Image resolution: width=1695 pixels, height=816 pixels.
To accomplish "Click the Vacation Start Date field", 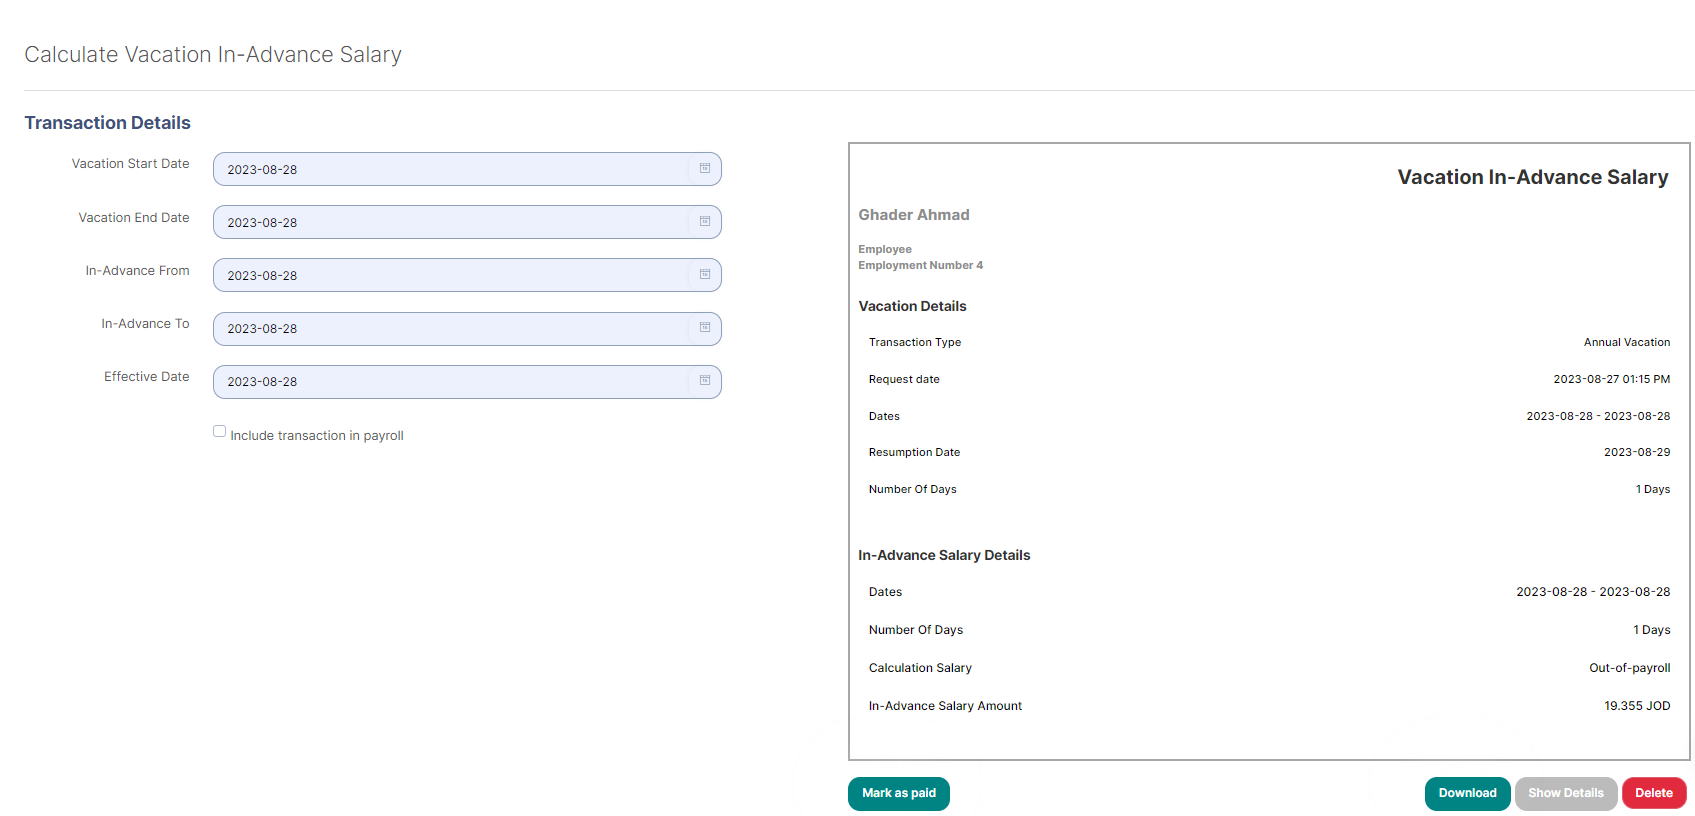I will tap(467, 169).
